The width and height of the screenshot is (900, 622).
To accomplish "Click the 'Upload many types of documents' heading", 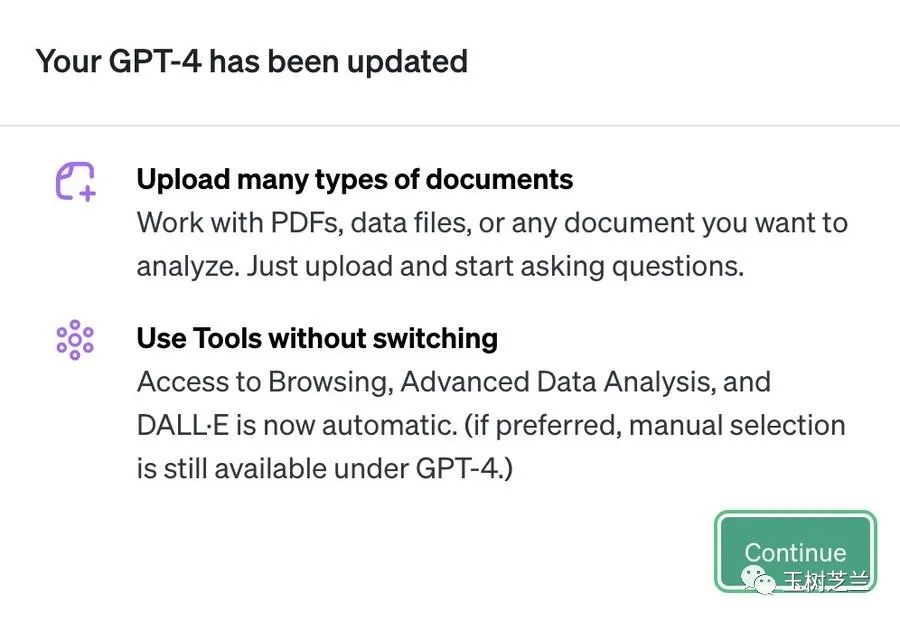I will [x=355, y=179].
